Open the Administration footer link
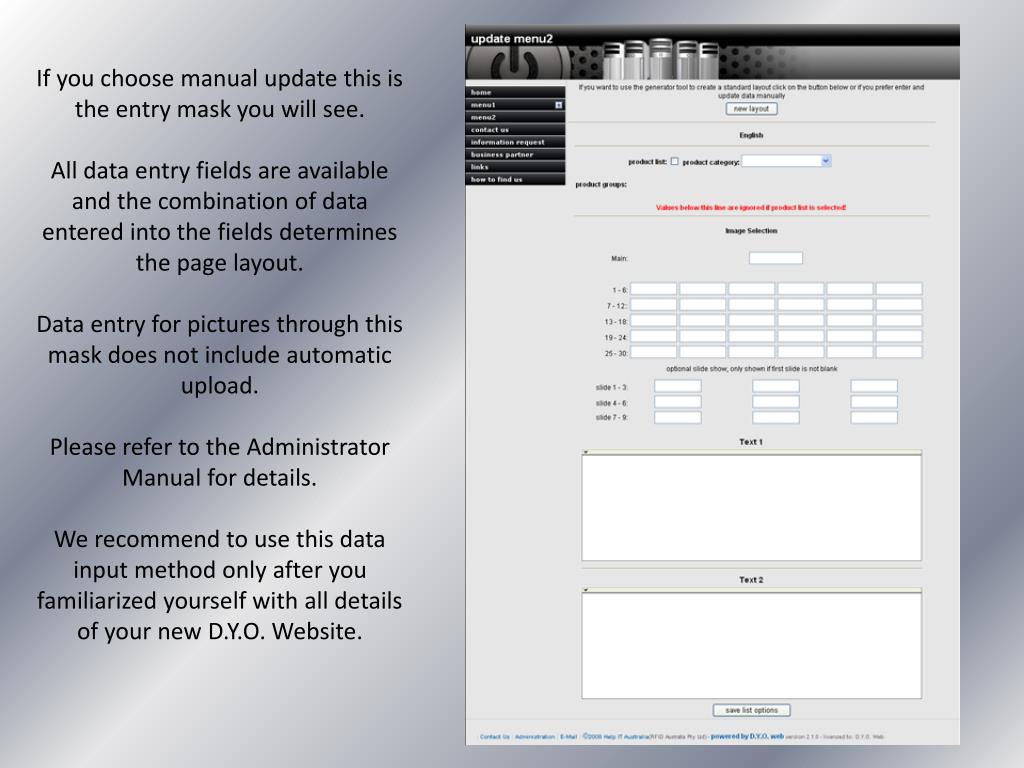Viewport: 1024px width, 768px height. tap(535, 737)
